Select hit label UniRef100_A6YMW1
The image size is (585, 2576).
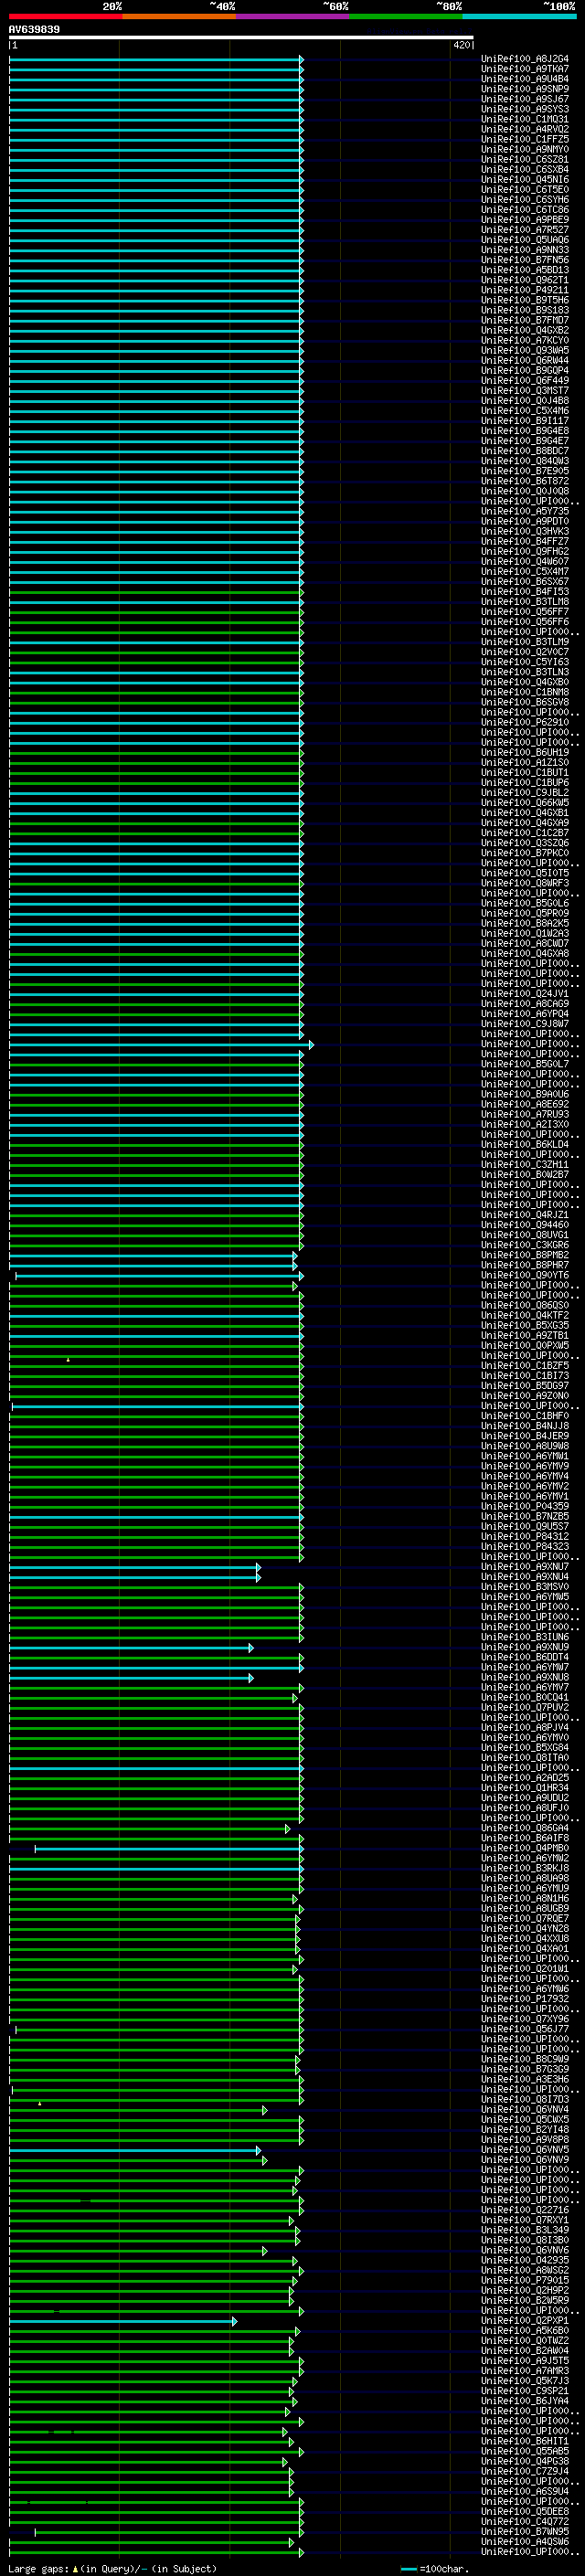pyautogui.click(x=525, y=1456)
